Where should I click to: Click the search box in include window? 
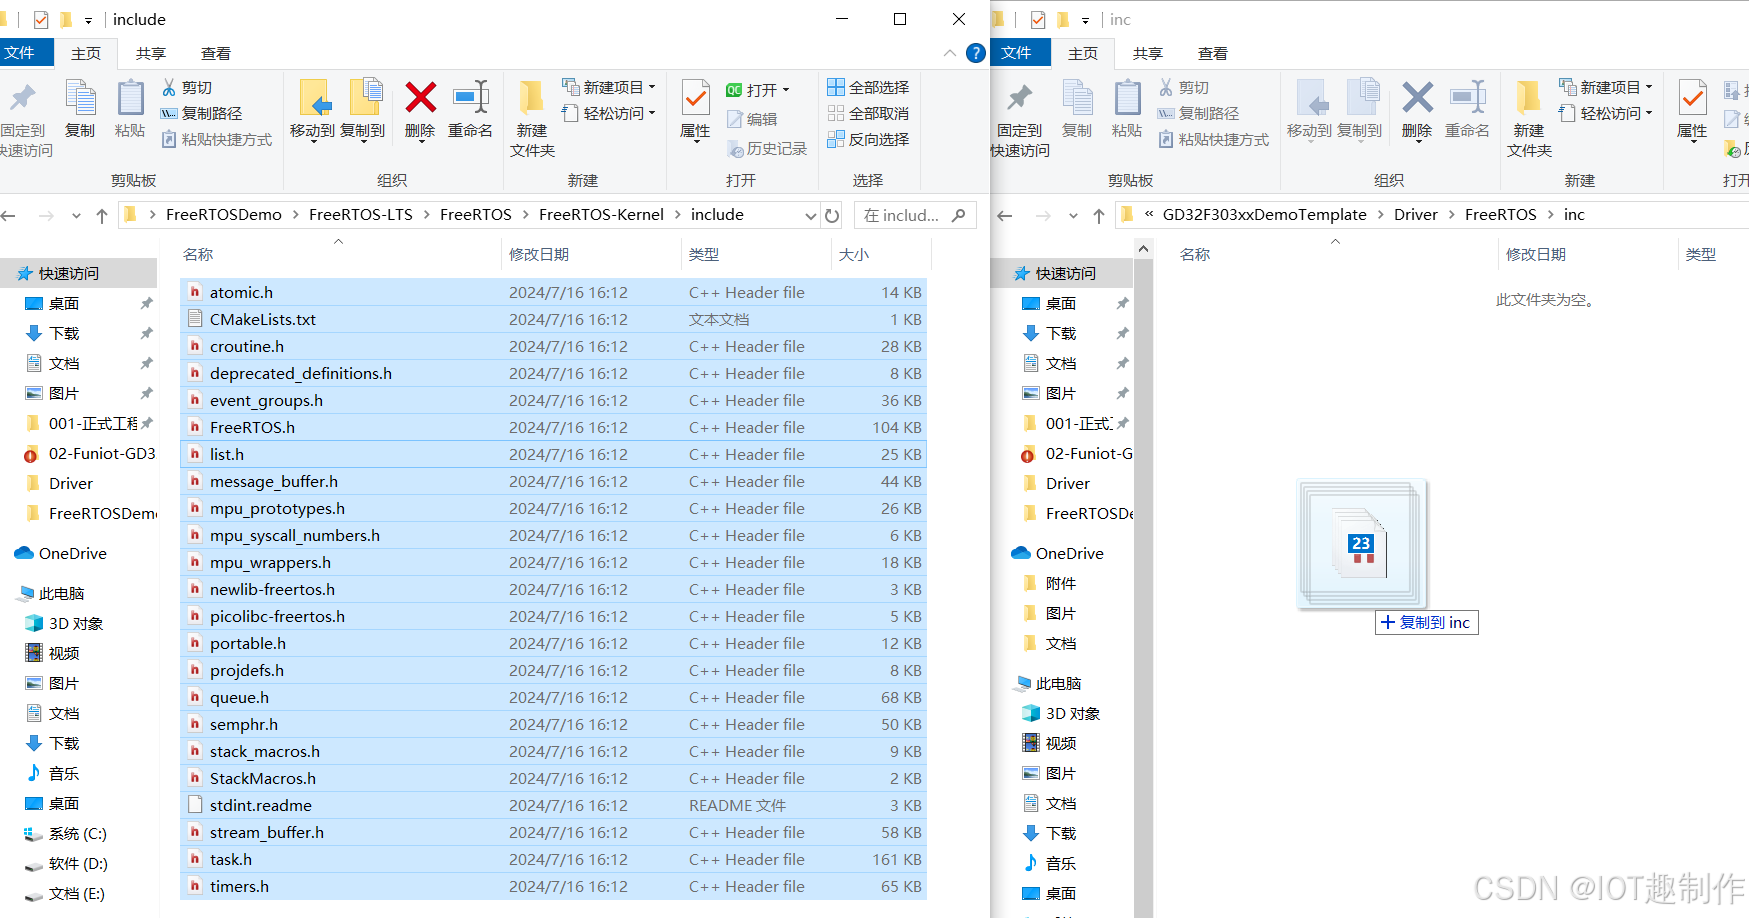pos(915,215)
